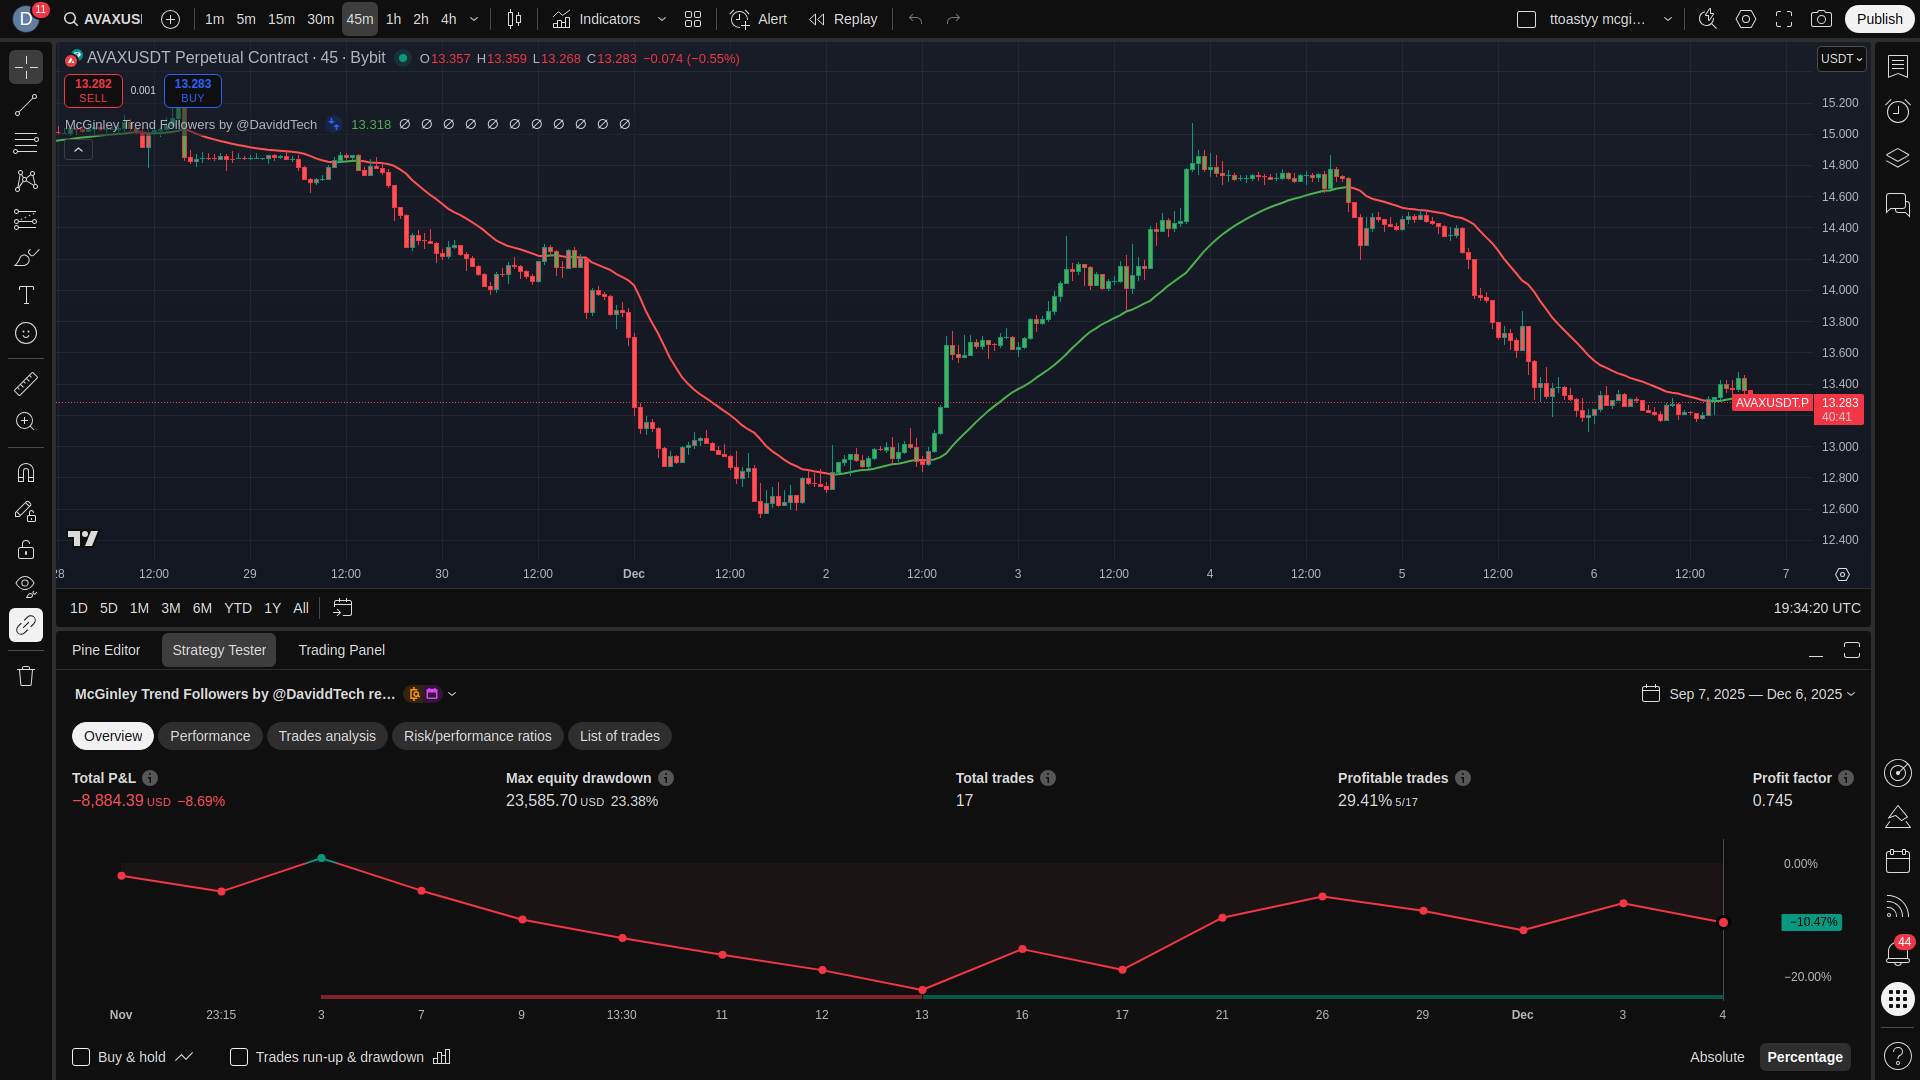
Task: Click the Publish button
Action: click(1879, 19)
